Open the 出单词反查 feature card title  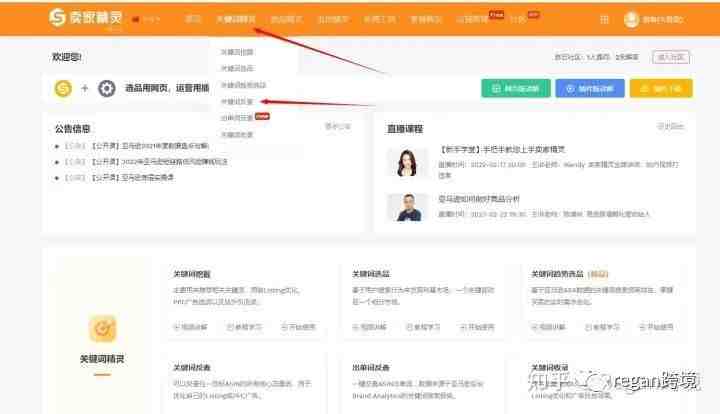[x=371, y=368]
